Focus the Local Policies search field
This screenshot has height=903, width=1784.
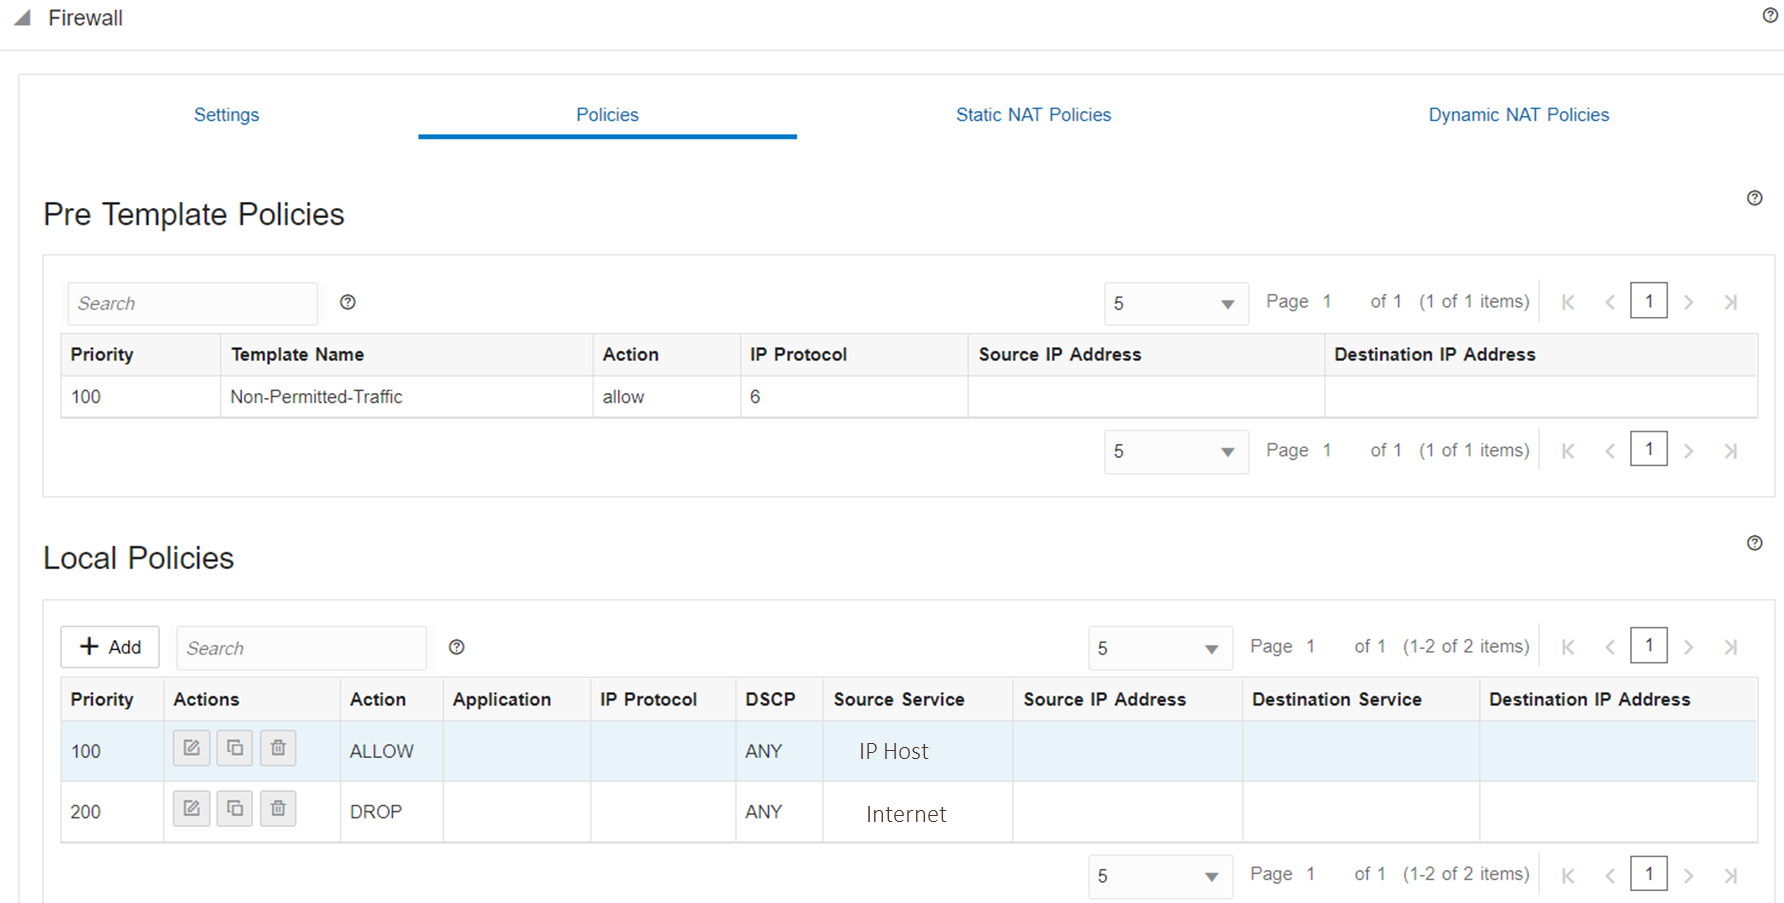pyautogui.click(x=301, y=648)
